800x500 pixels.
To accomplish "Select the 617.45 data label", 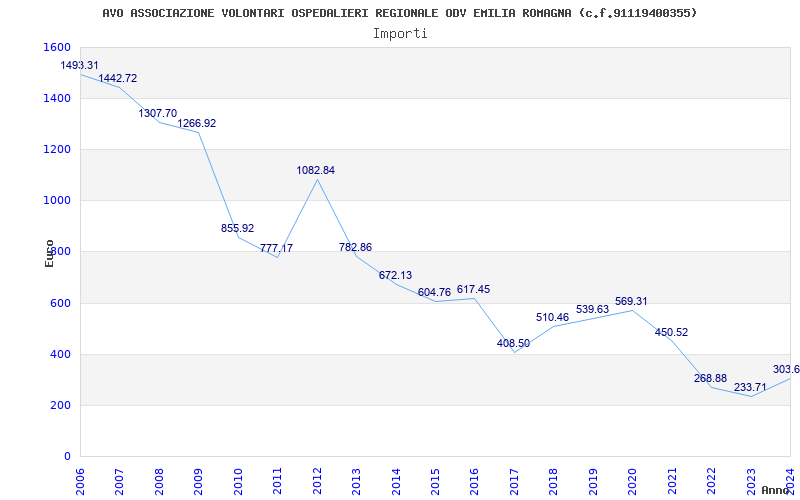I will (x=473, y=289).
